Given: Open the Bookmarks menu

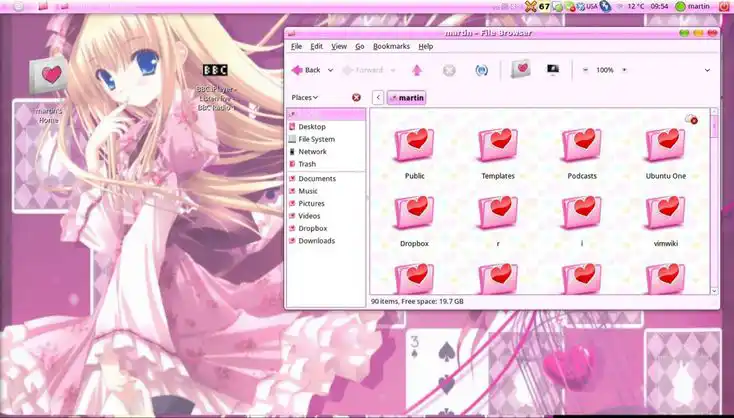Looking at the screenshot, I should point(391,46).
